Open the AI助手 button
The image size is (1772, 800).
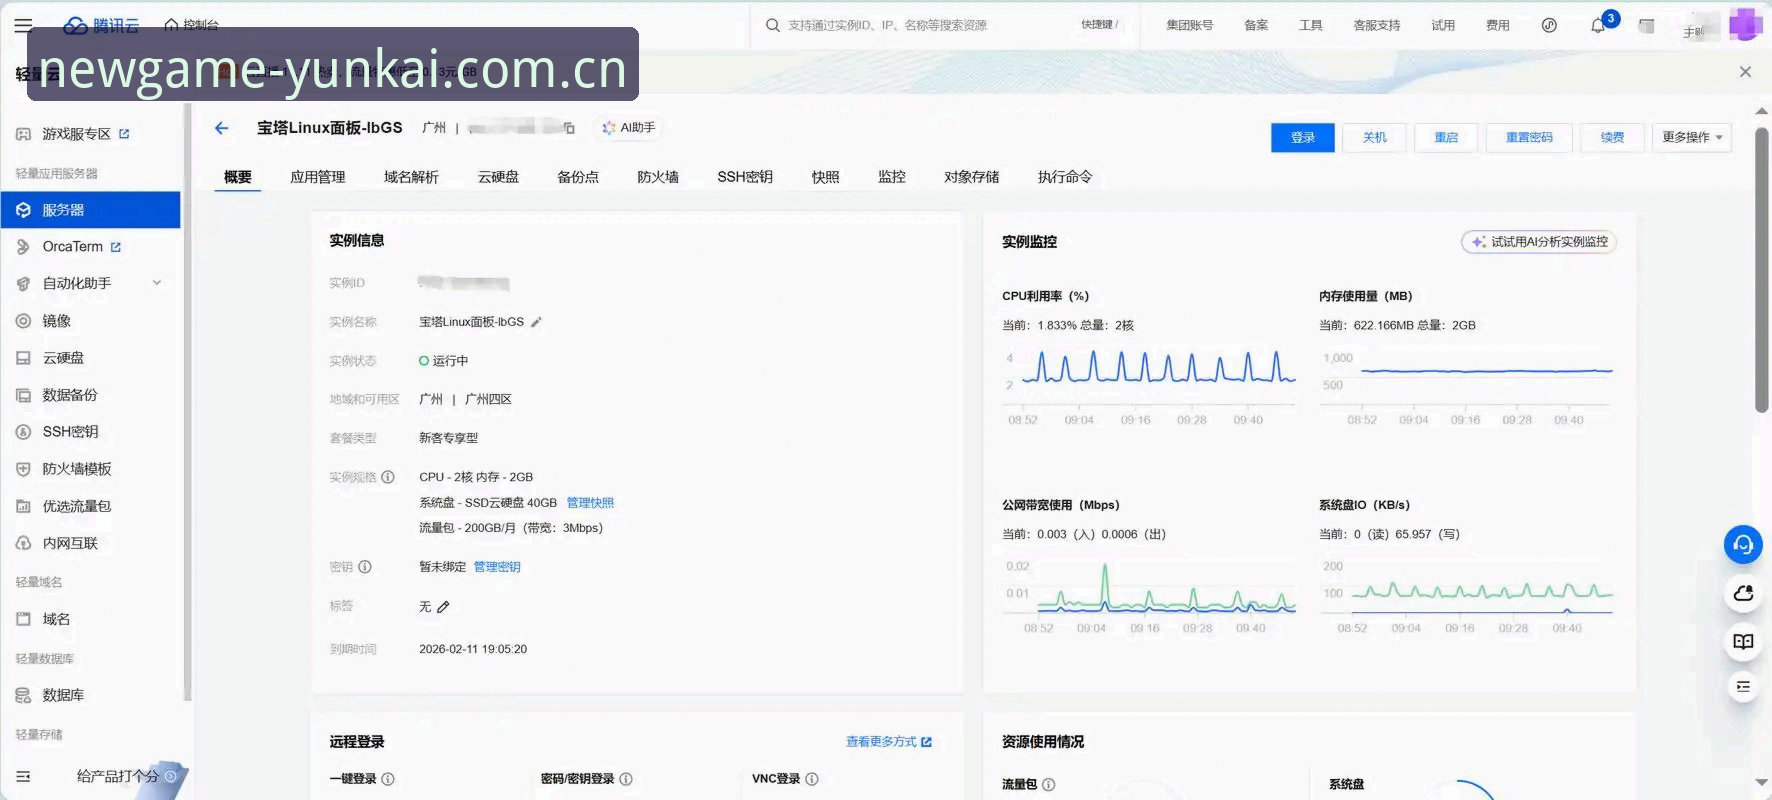(629, 128)
